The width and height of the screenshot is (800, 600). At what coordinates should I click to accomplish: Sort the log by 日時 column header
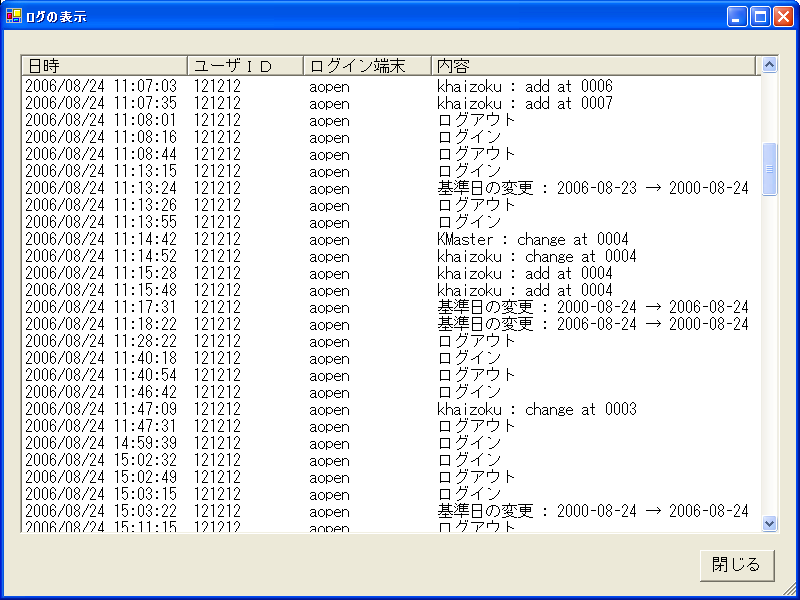pyautogui.click(x=104, y=66)
